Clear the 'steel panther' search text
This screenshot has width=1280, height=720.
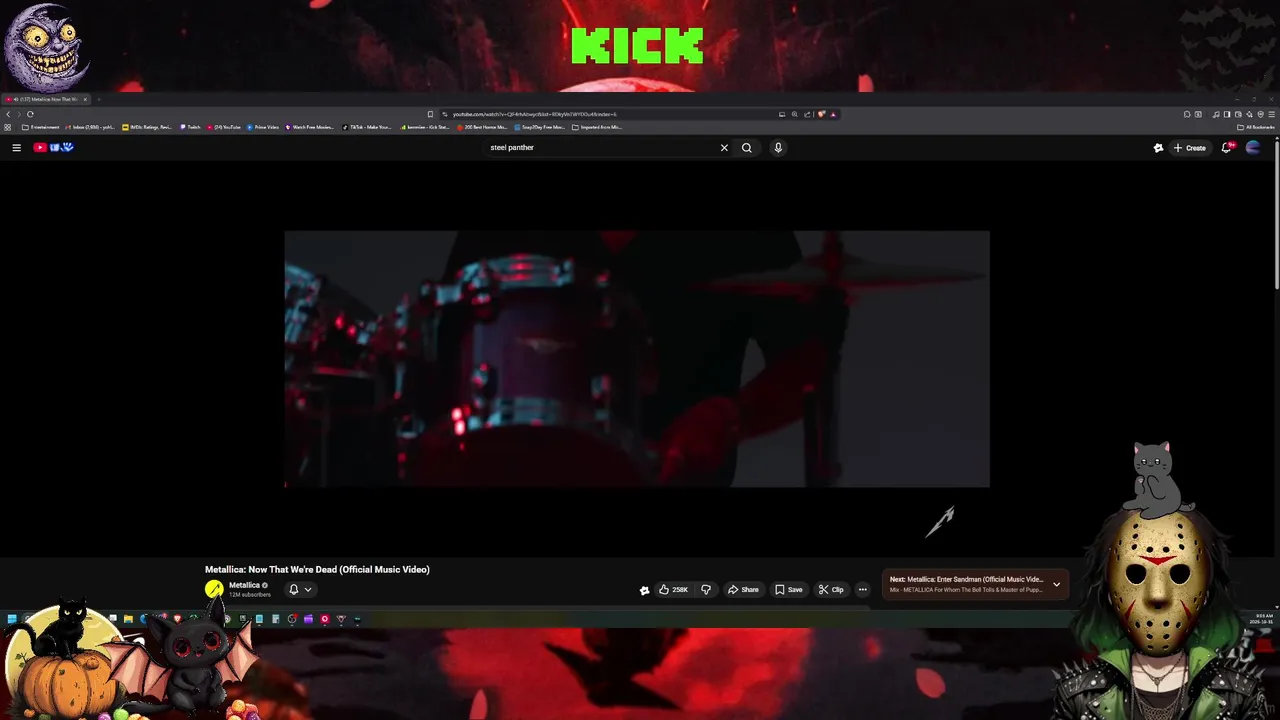point(724,147)
